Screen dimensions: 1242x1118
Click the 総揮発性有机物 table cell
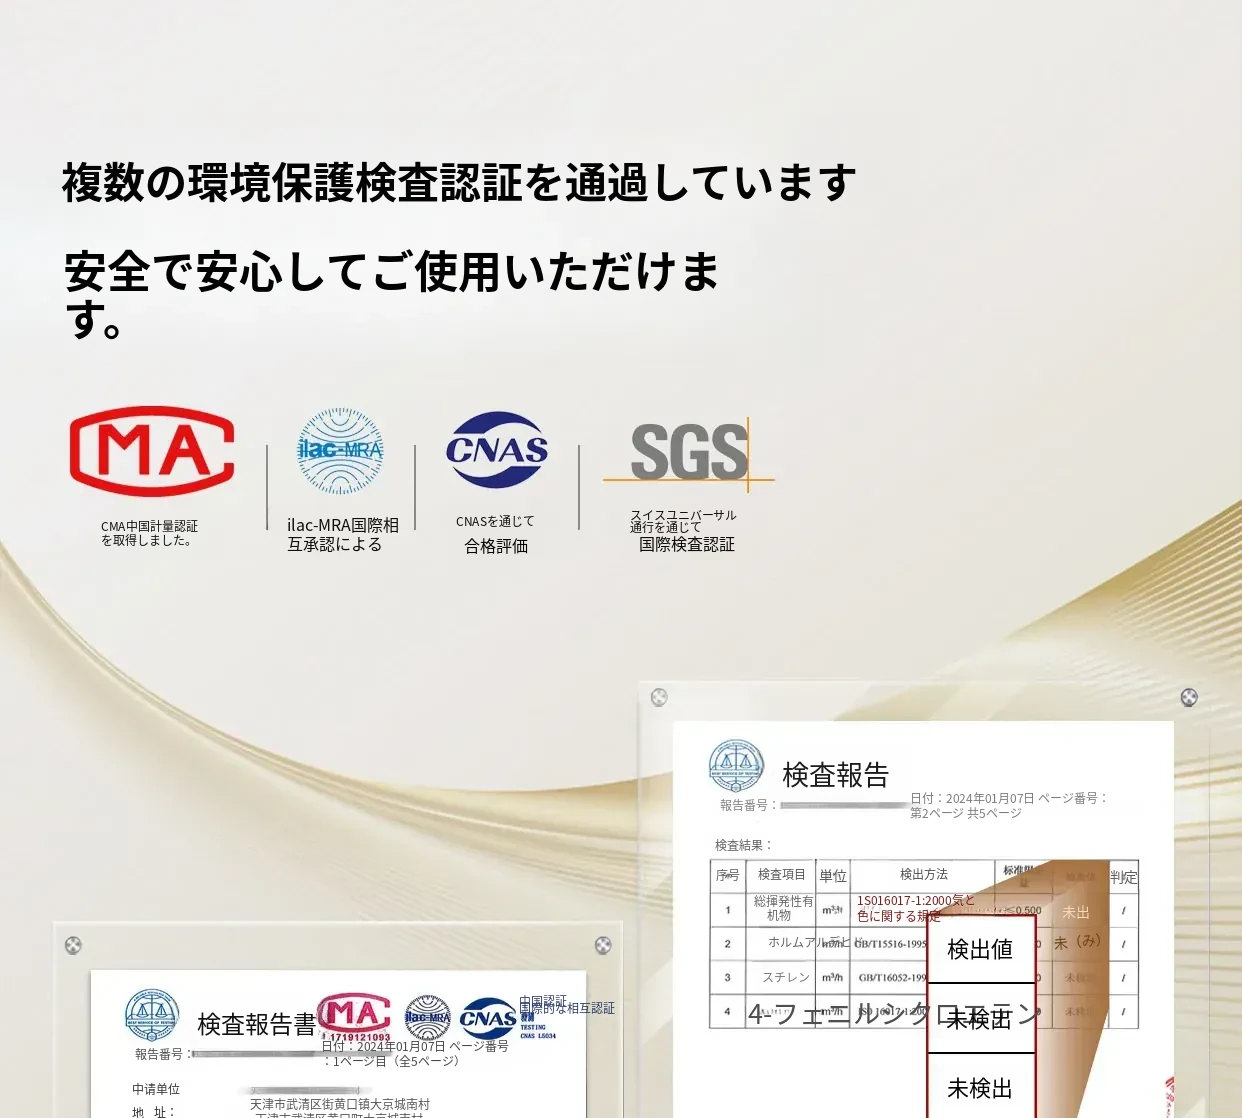783,908
